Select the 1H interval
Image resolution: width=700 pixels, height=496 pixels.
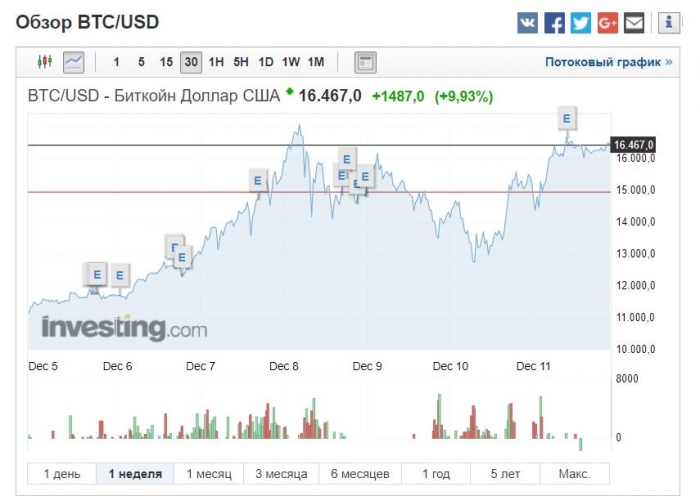click(x=216, y=62)
